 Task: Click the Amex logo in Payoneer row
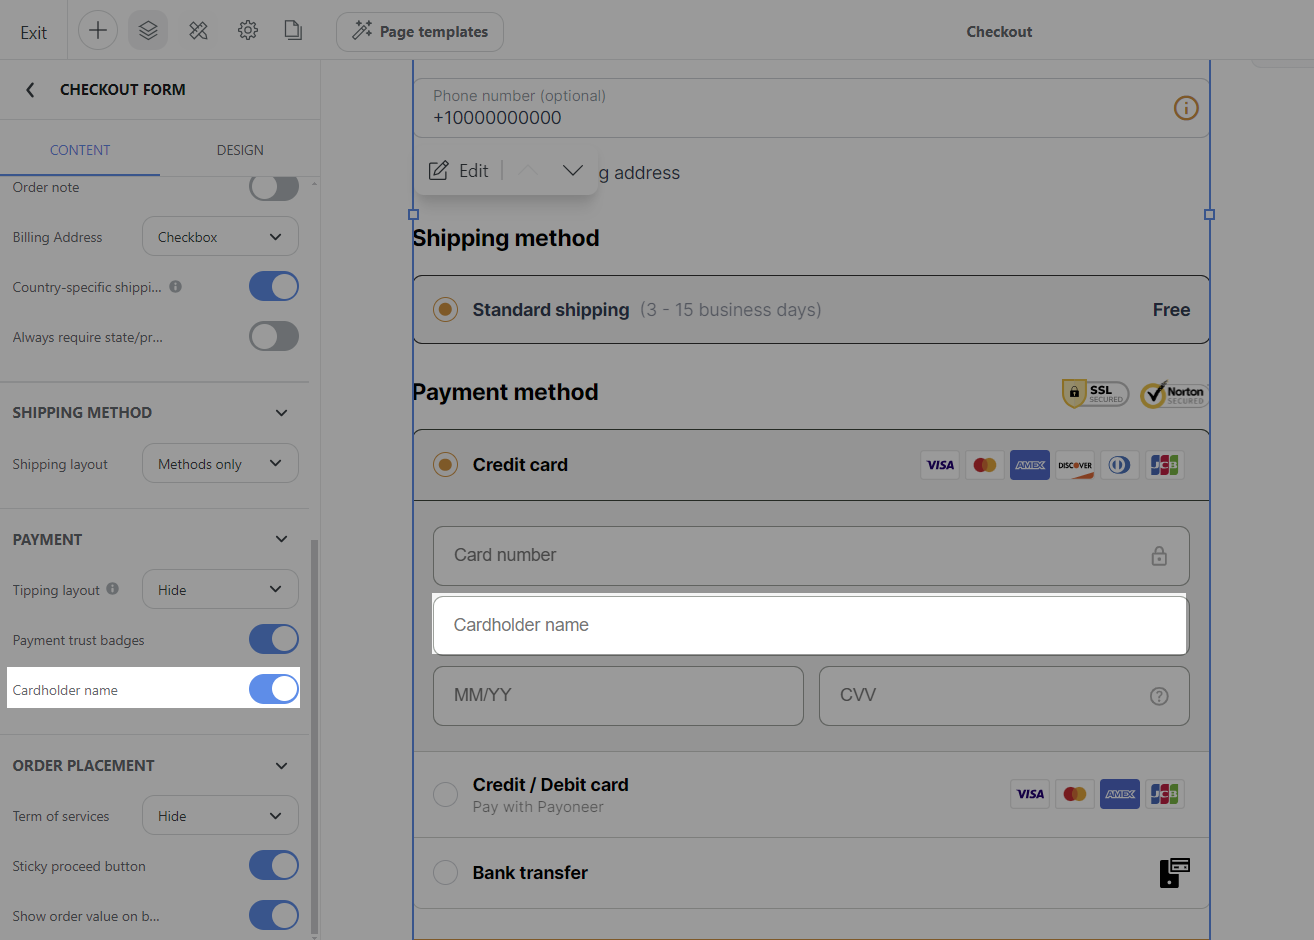pos(1120,794)
